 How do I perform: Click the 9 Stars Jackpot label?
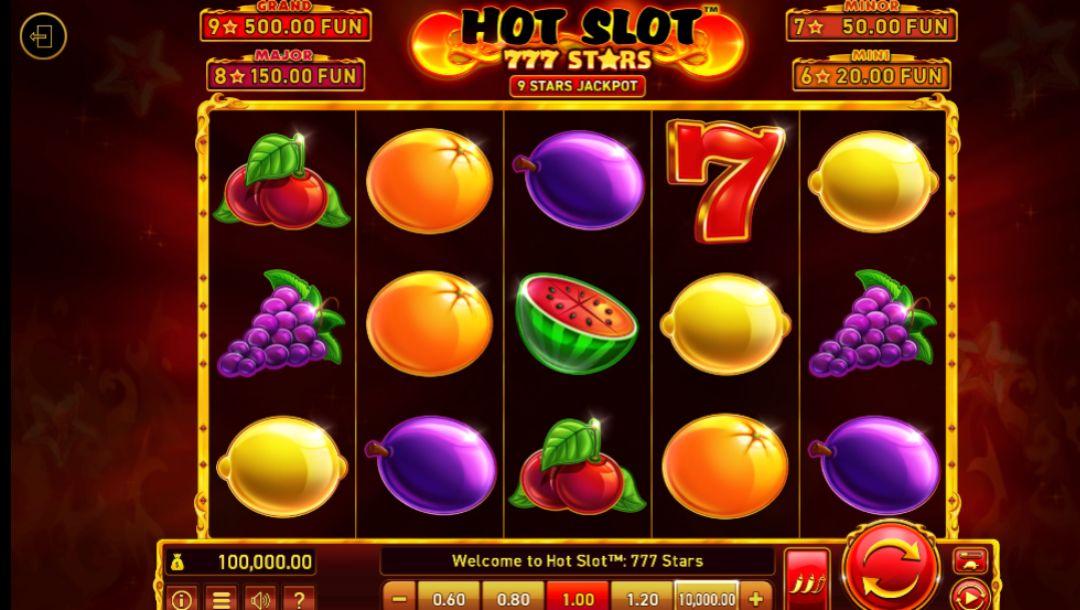[x=577, y=86]
